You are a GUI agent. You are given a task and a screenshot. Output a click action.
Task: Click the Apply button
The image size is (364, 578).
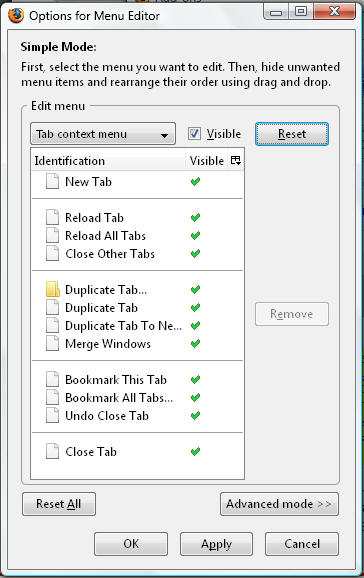(x=216, y=544)
